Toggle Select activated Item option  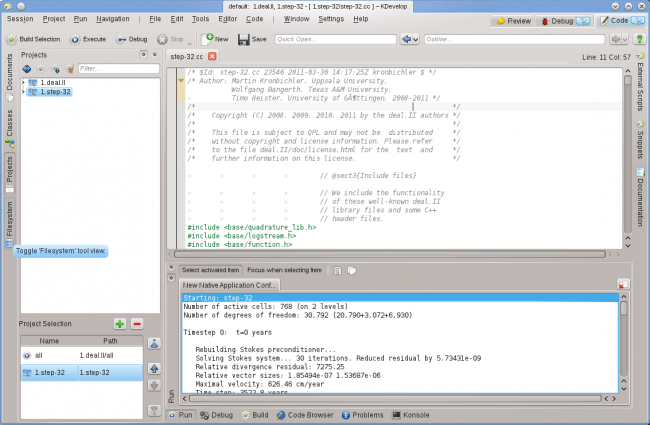(x=211, y=270)
